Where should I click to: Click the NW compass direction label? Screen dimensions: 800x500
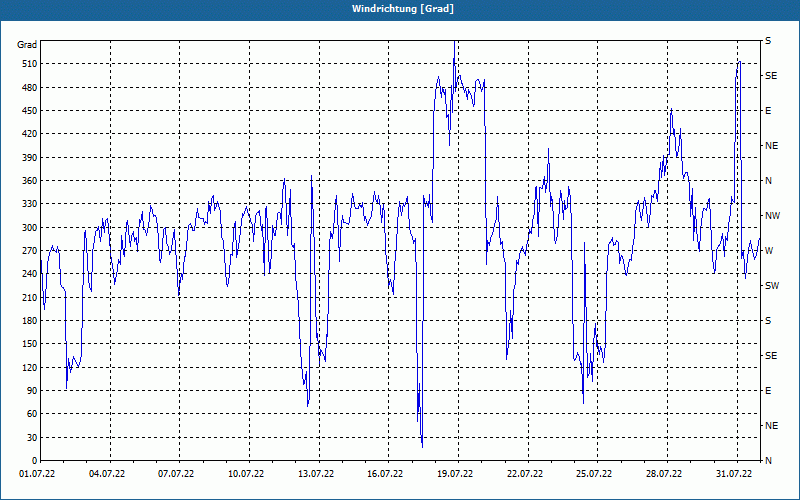pos(772,216)
